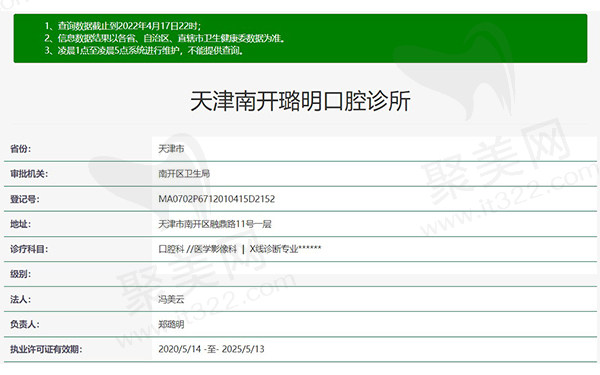
Task: Select the notice line 查询数据截止到2022年4月17日22时
Action: click(122, 26)
